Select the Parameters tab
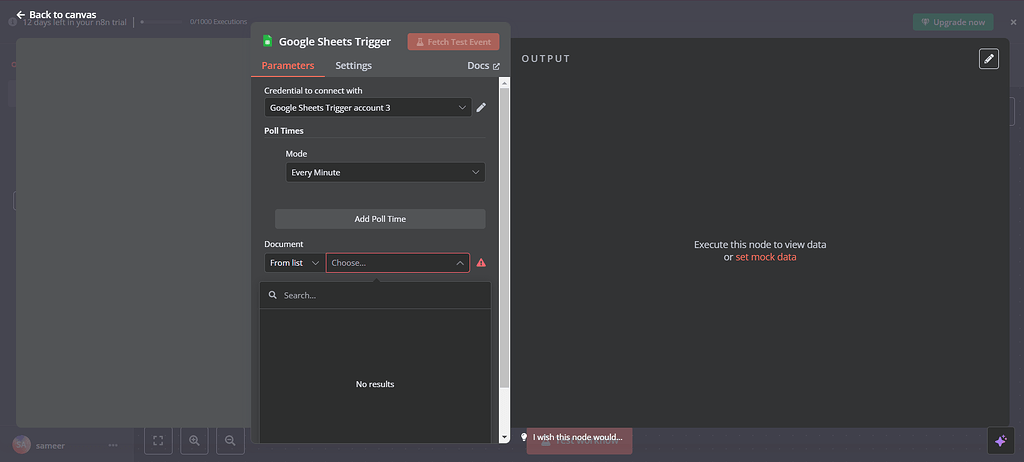This screenshot has height=462, width=1024. click(x=287, y=66)
